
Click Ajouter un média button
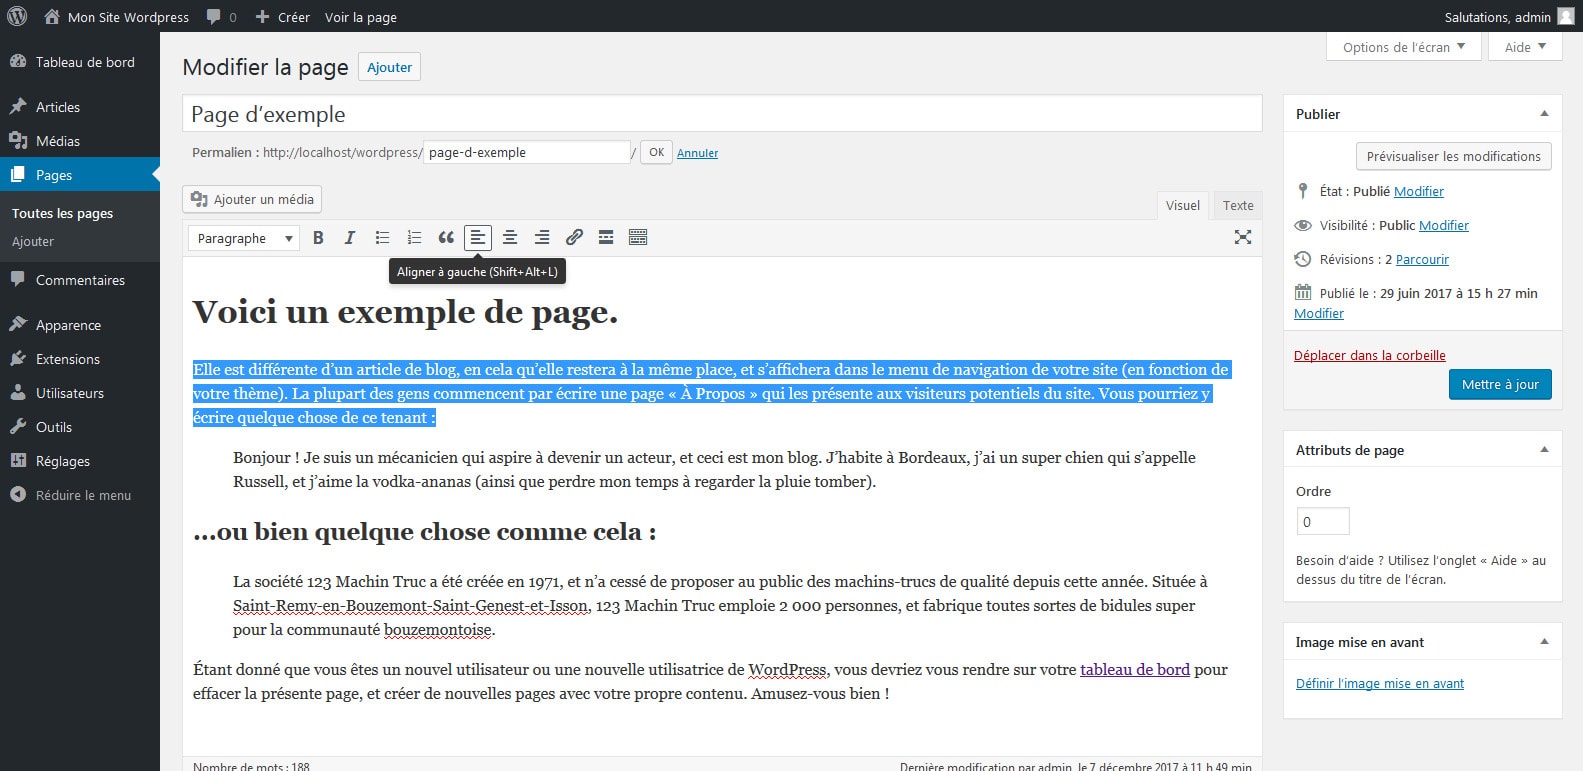point(252,199)
